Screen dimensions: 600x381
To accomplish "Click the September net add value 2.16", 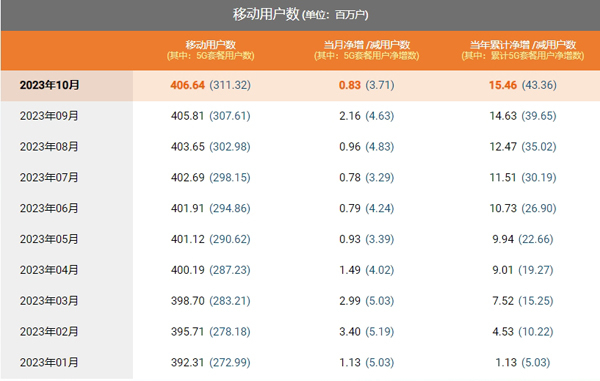I will pos(350,116).
